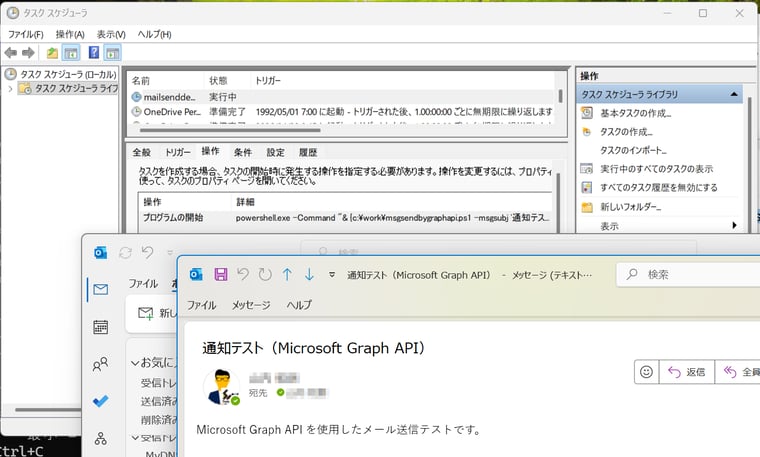Click the up-folder icon in Task Scheduler toolbar
This screenshot has height=457, width=760.
point(52,52)
